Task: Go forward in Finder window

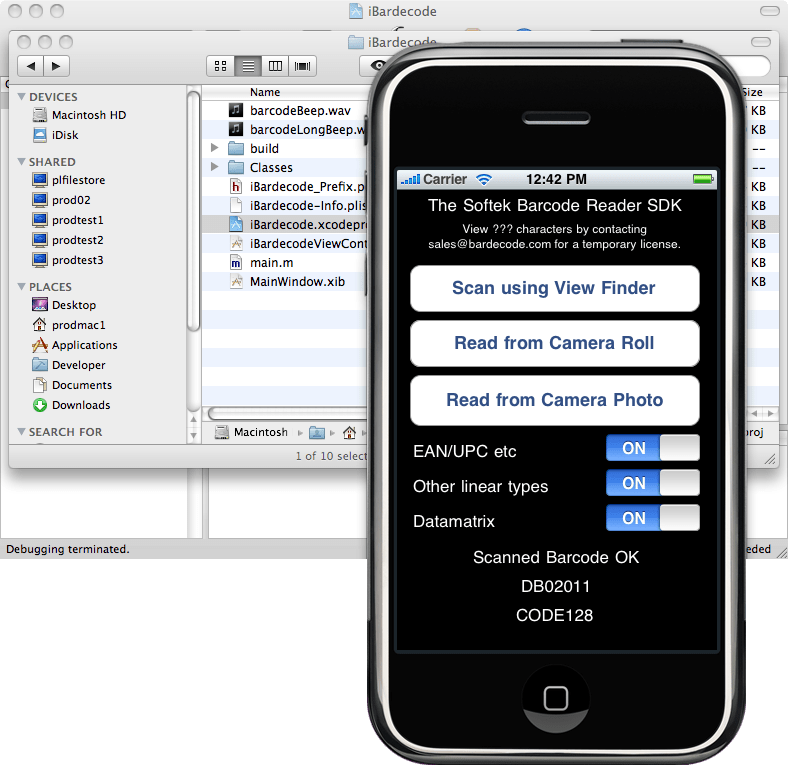Action: 56,66
